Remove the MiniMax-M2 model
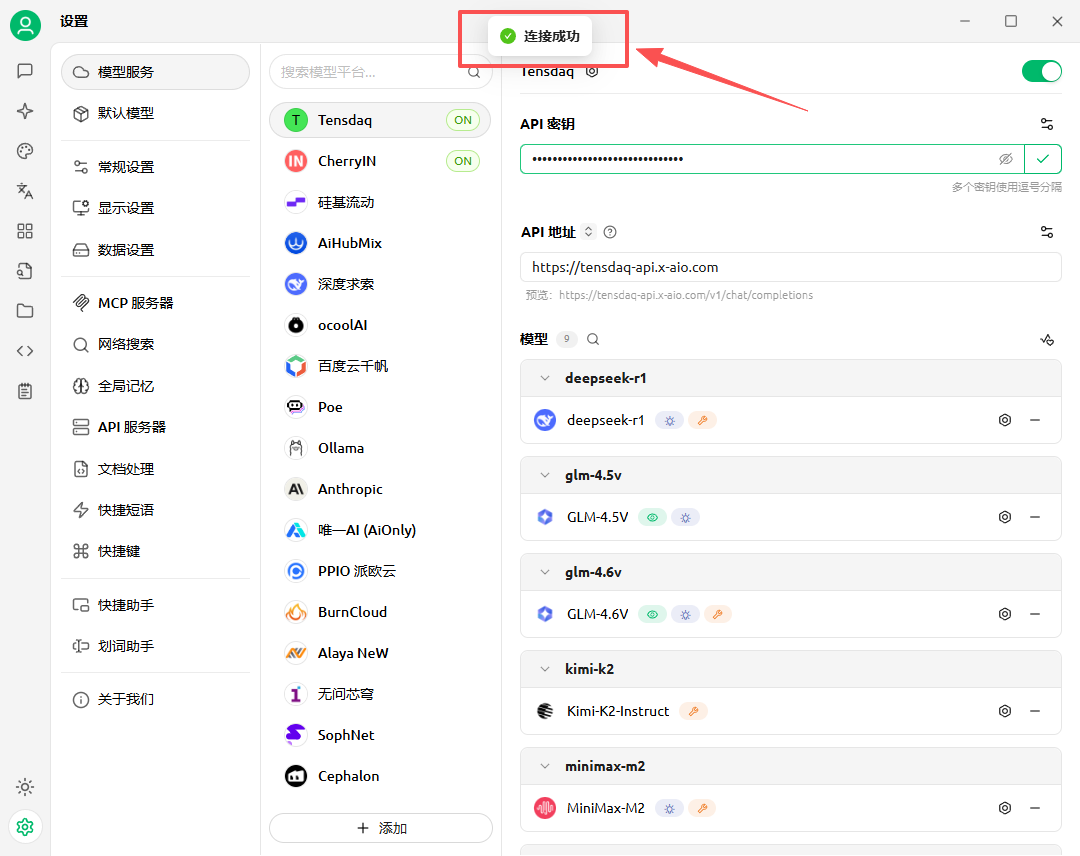Image resolution: width=1080 pixels, height=856 pixels. (1035, 808)
